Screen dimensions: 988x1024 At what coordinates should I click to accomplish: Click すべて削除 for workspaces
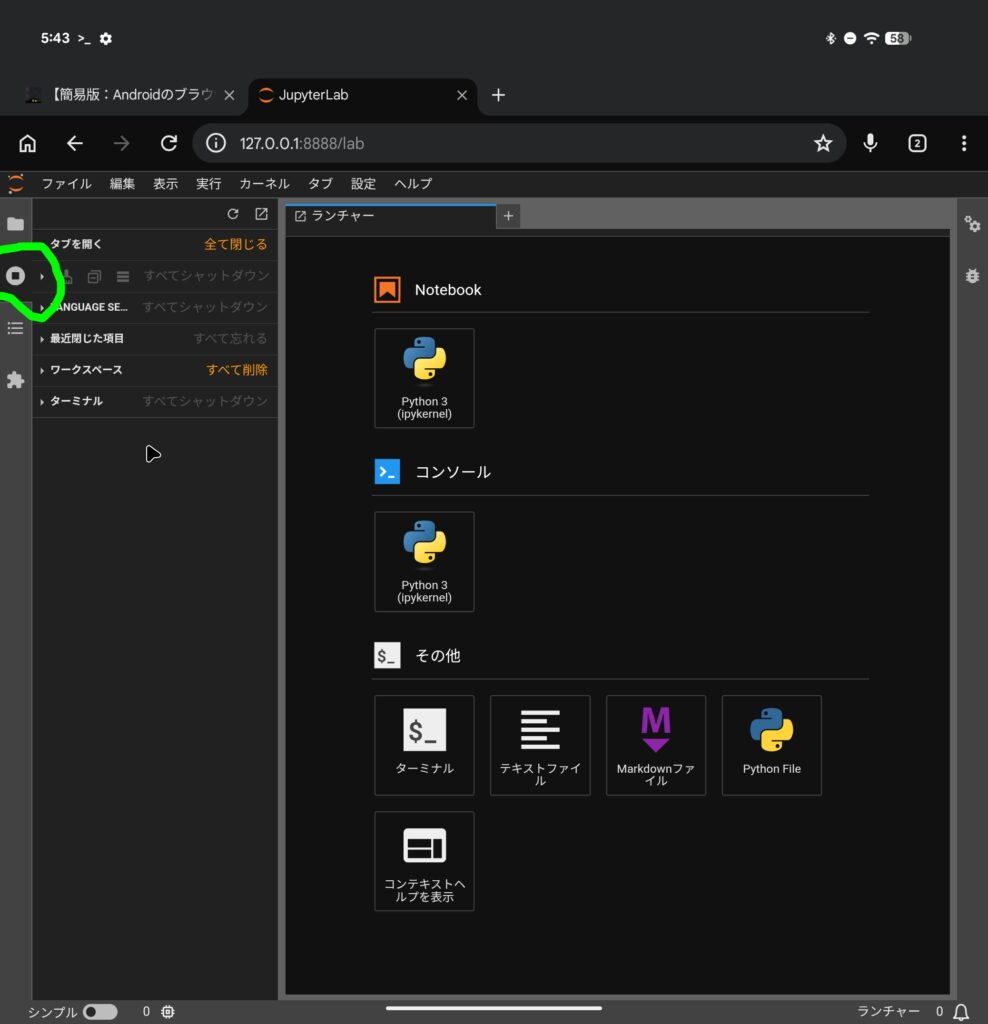pos(237,370)
